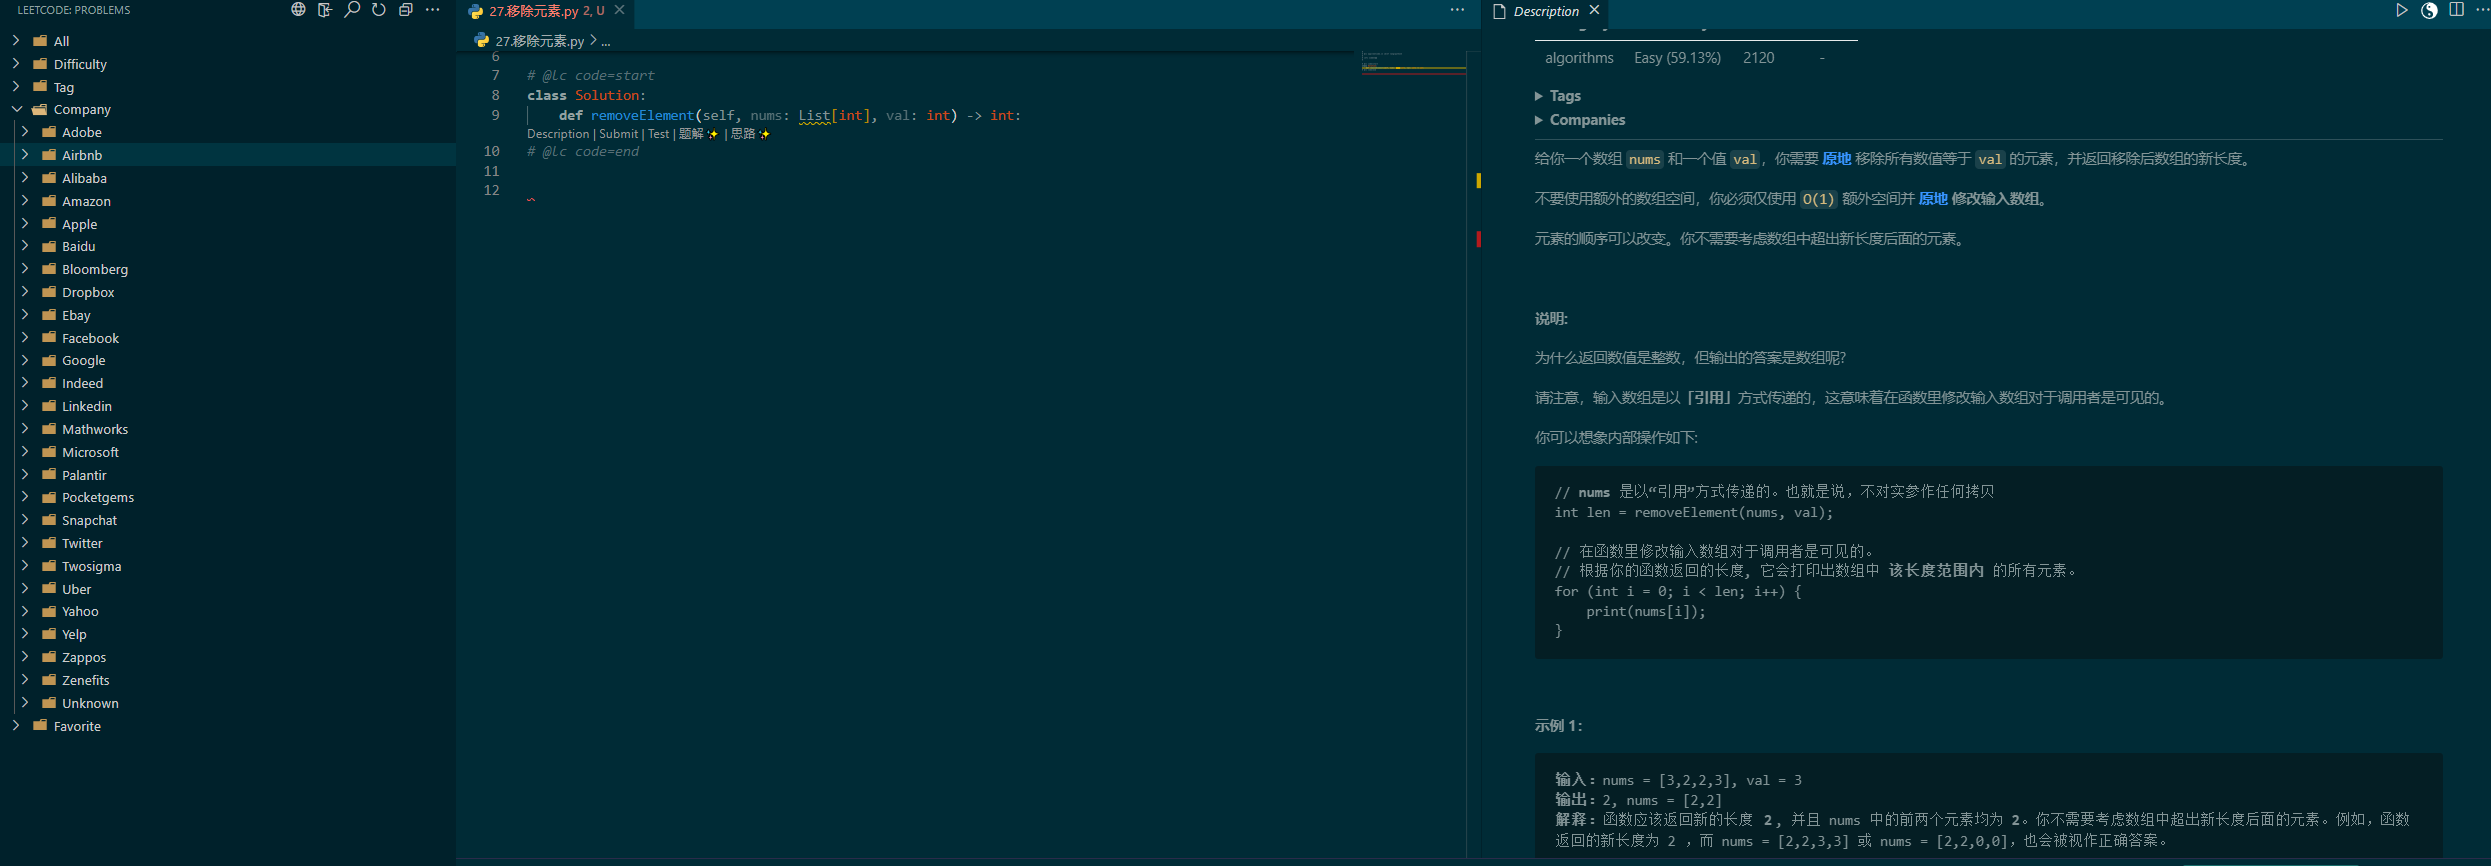Click the editor minimap preview
2491x866 pixels.
(1413, 62)
